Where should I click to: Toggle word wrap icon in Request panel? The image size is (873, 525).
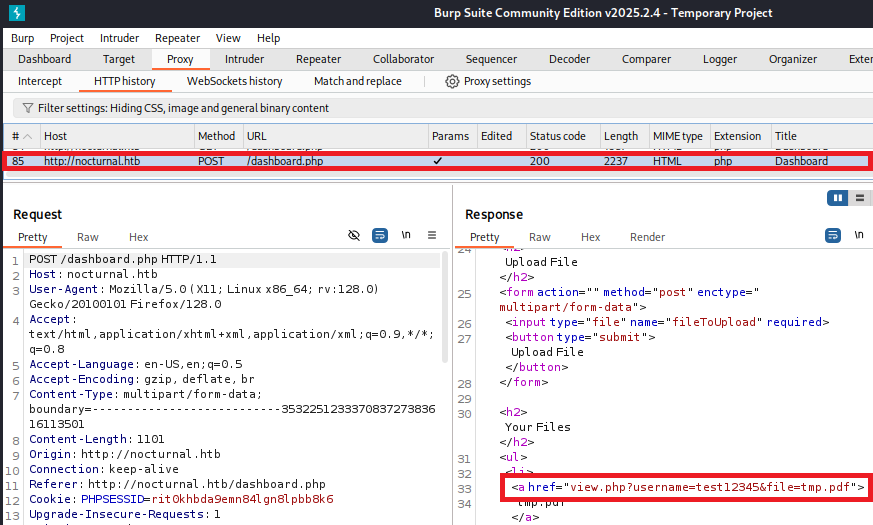[380, 235]
